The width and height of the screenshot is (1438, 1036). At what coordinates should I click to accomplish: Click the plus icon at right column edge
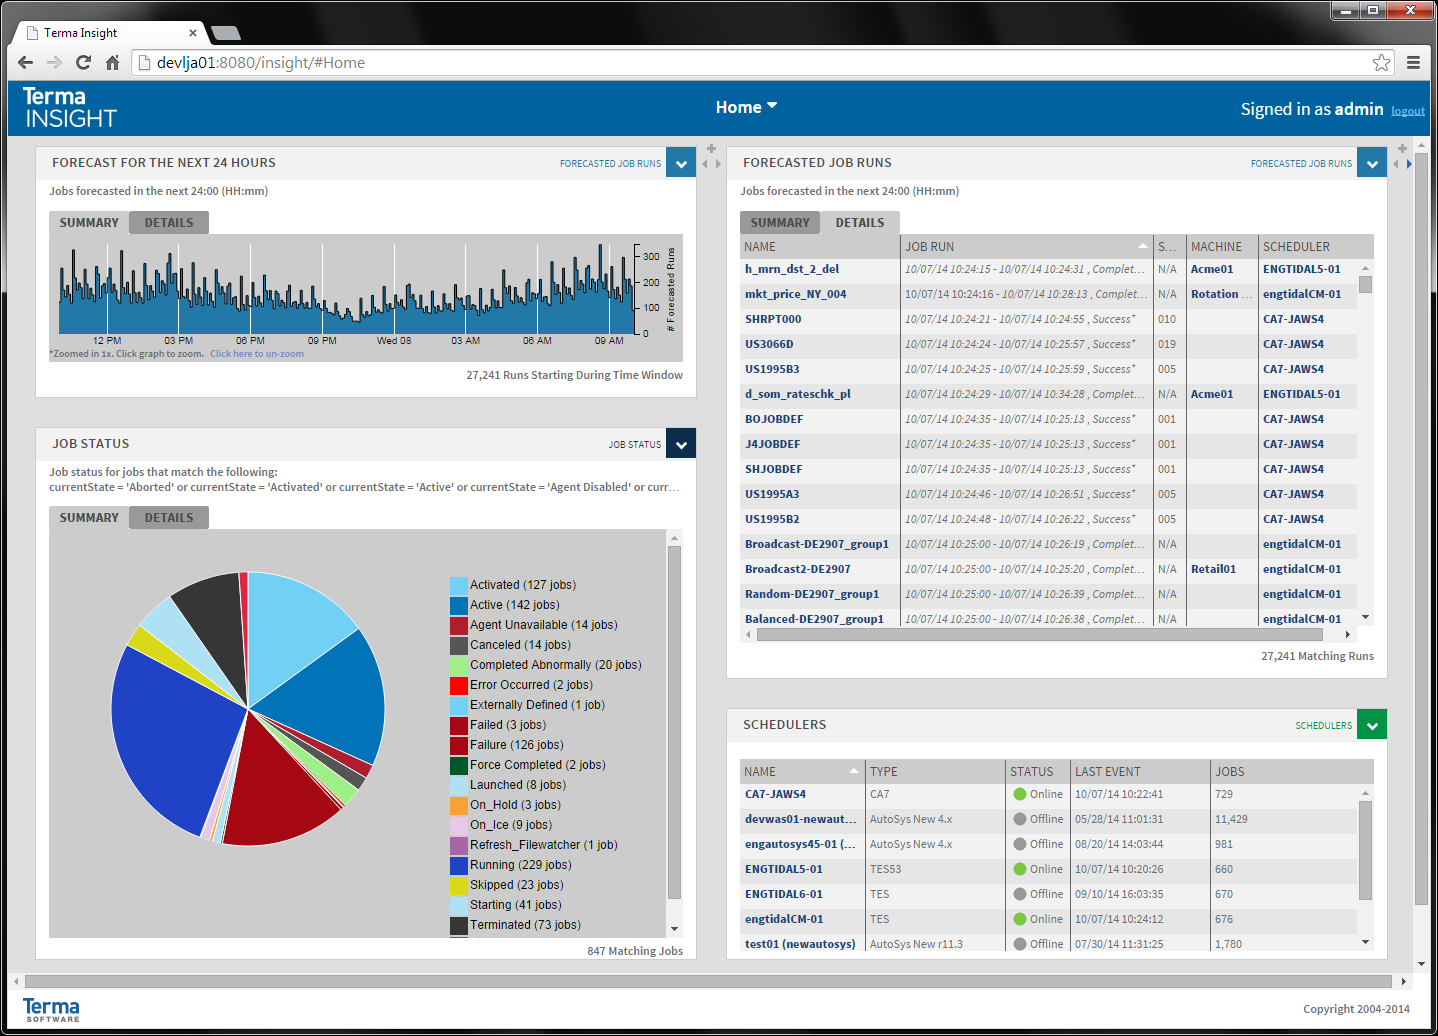coord(1402,148)
